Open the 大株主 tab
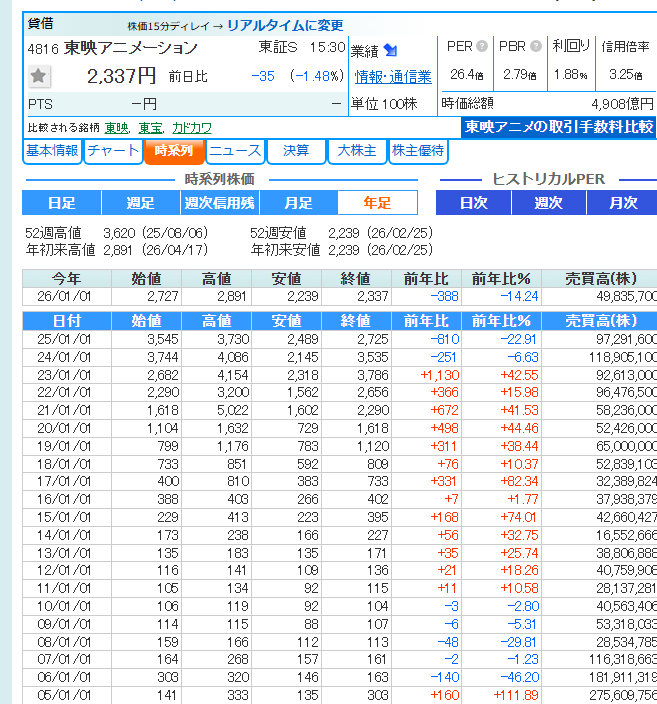657x704 pixels. tap(357, 151)
